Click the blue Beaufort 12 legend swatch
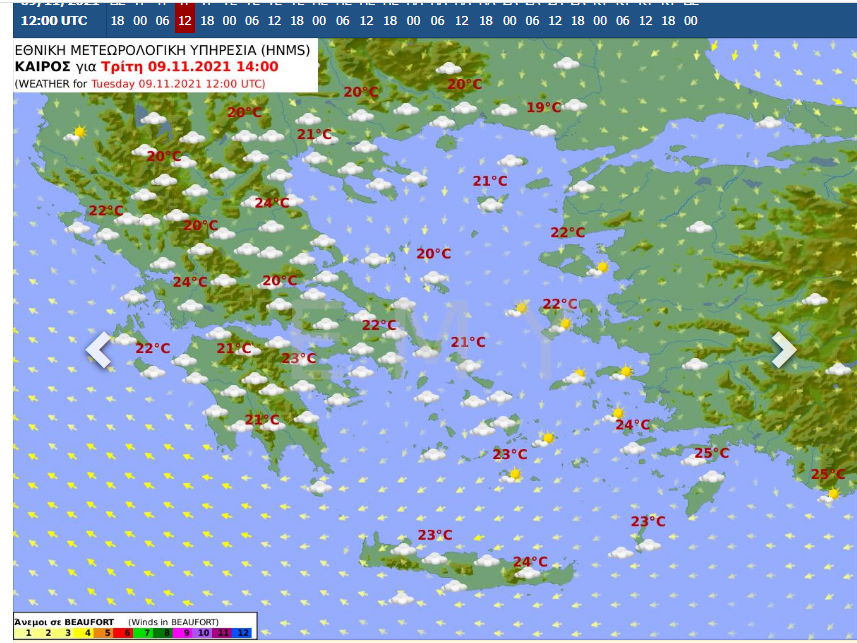 tap(242, 632)
